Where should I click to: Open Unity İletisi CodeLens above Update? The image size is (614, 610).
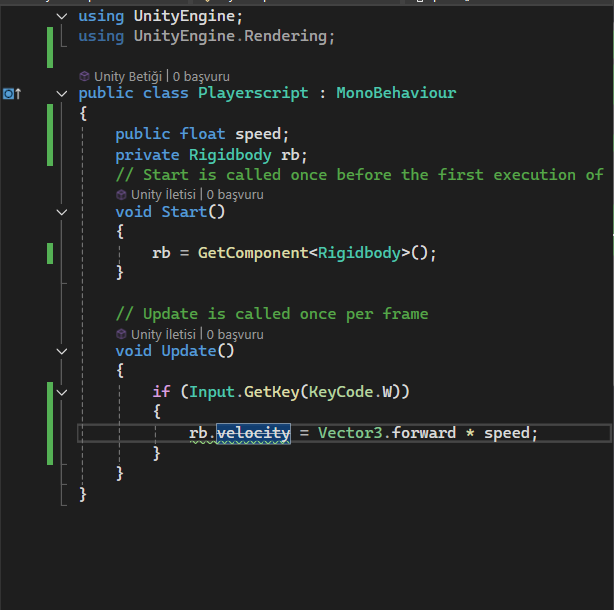tap(163, 334)
